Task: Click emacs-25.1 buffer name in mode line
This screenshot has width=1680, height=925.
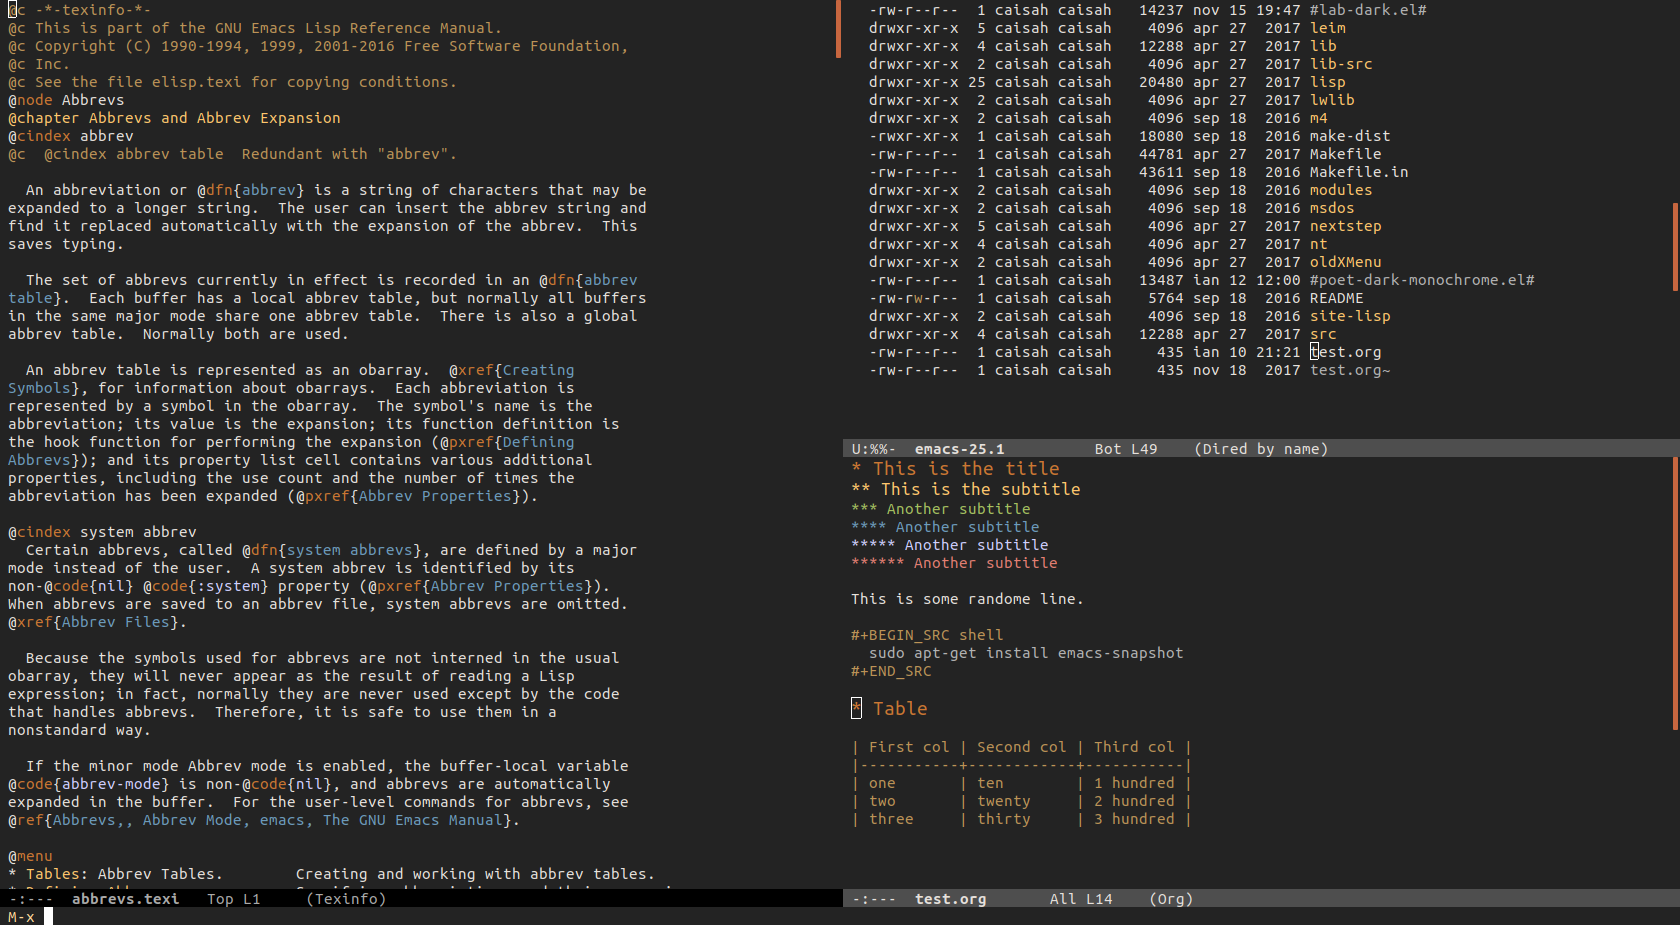Action: click(x=959, y=449)
